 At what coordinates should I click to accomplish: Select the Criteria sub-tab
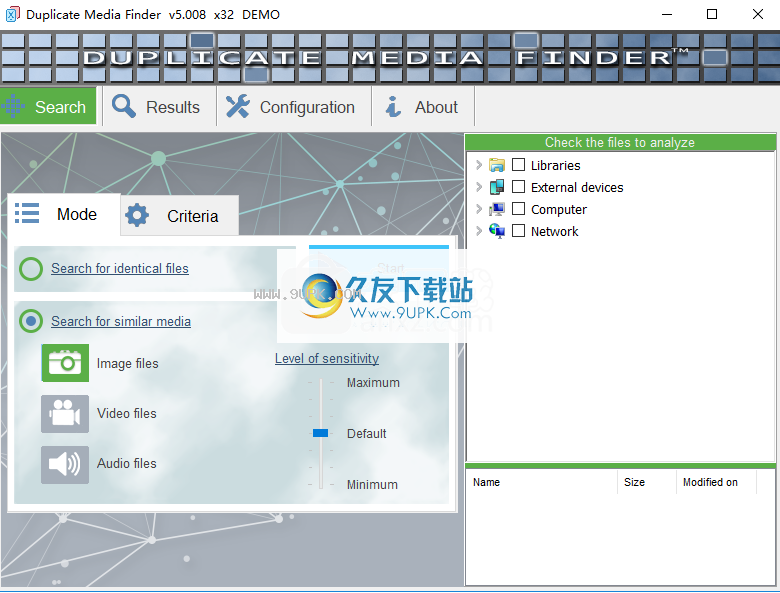[180, 215]
